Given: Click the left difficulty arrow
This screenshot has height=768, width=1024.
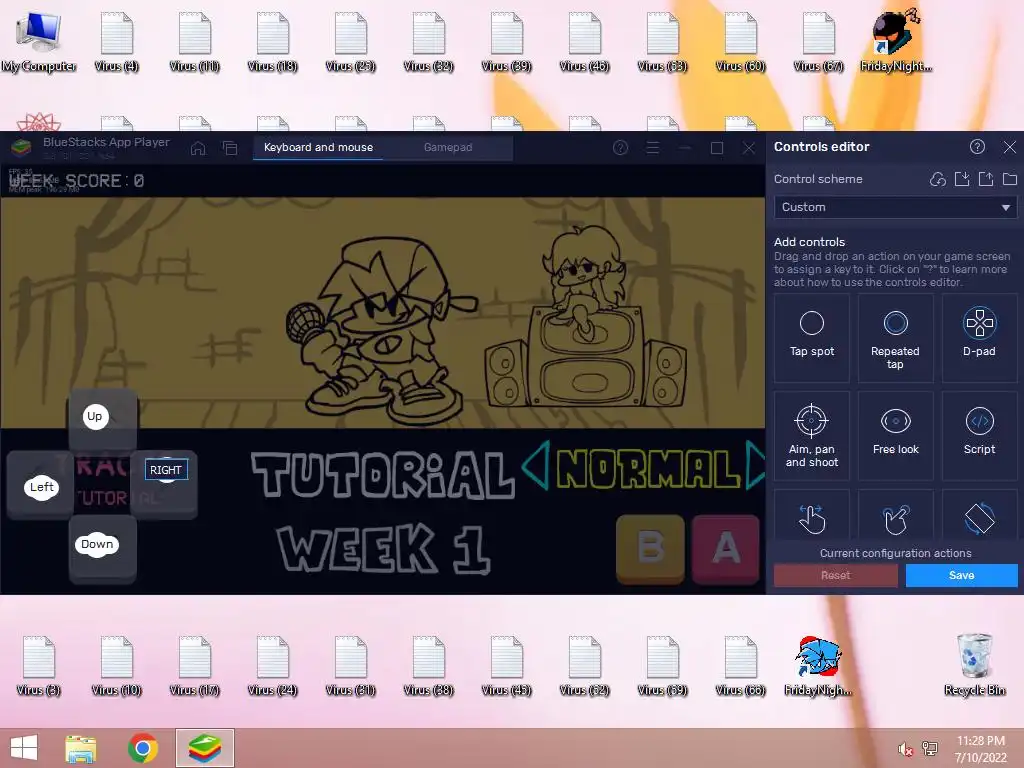Looking at the screenshot, I should 536,466.
